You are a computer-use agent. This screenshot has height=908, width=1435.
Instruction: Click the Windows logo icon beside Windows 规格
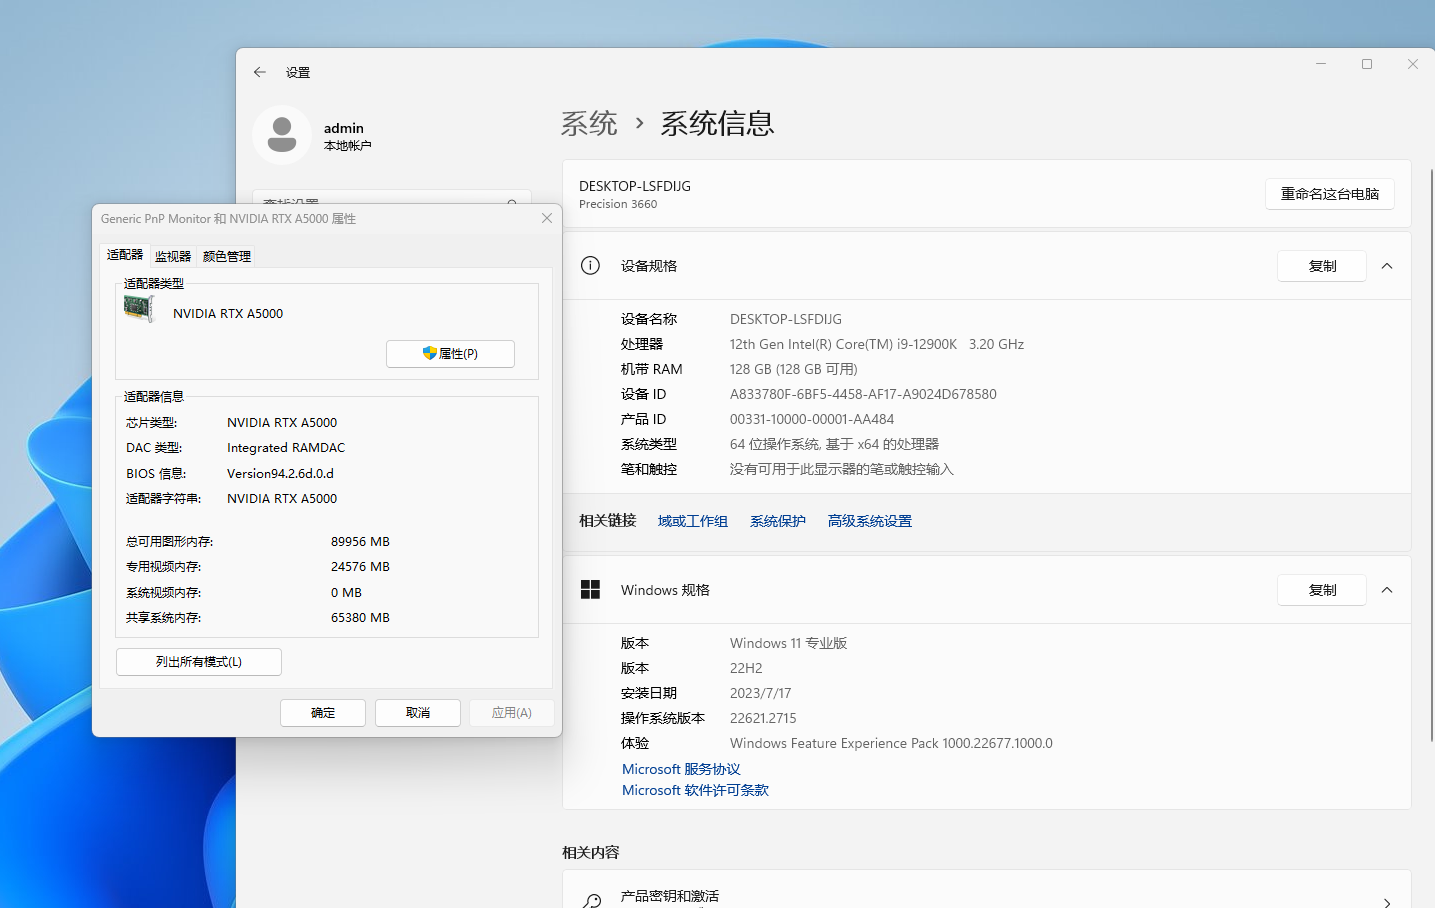coord(591,590)
